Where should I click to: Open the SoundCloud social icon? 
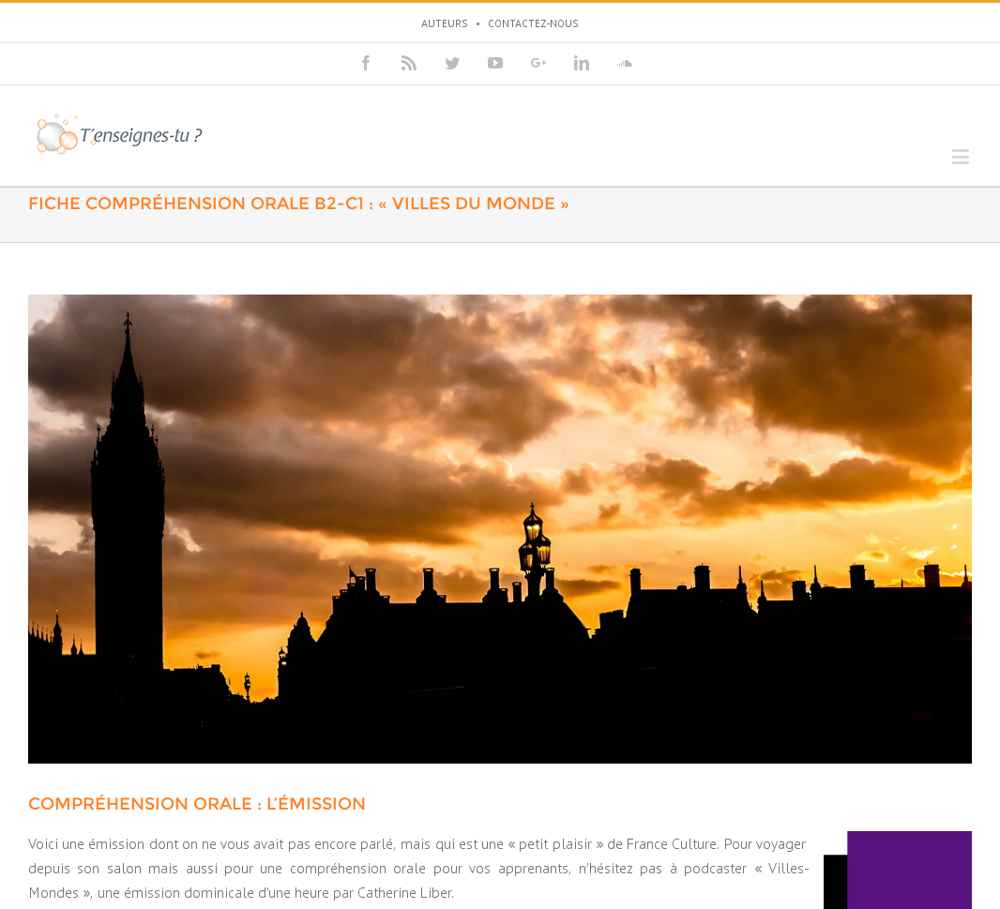624,63
